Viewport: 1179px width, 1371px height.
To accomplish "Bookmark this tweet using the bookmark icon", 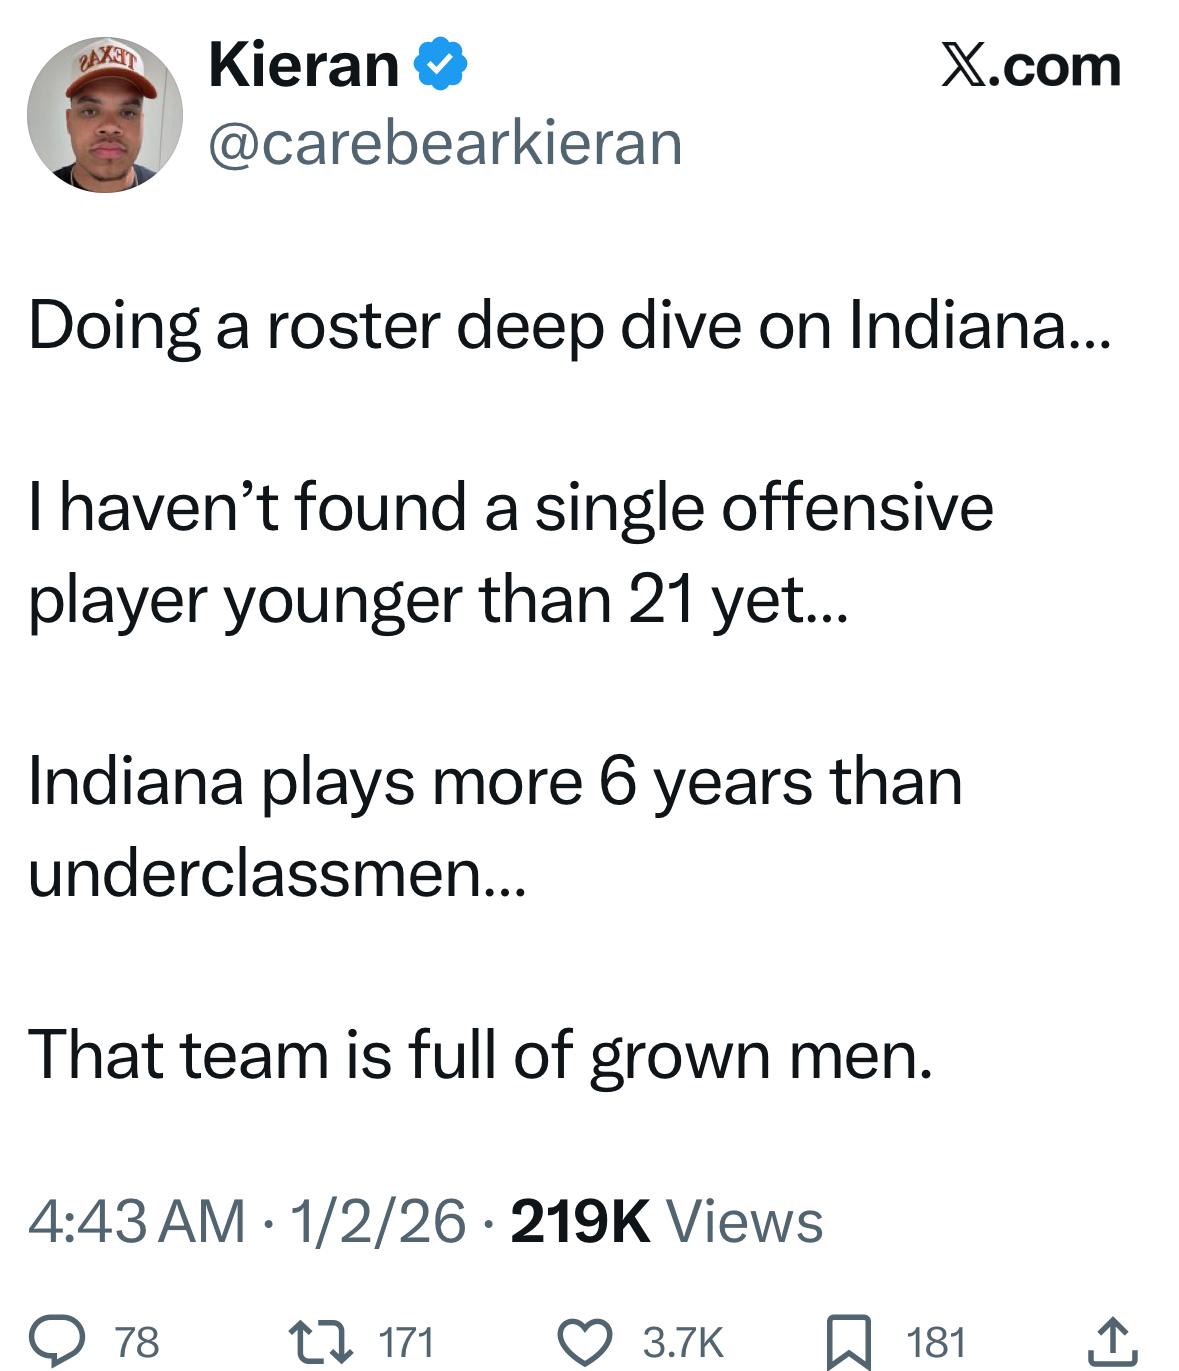I will [x=848, y=1342].
